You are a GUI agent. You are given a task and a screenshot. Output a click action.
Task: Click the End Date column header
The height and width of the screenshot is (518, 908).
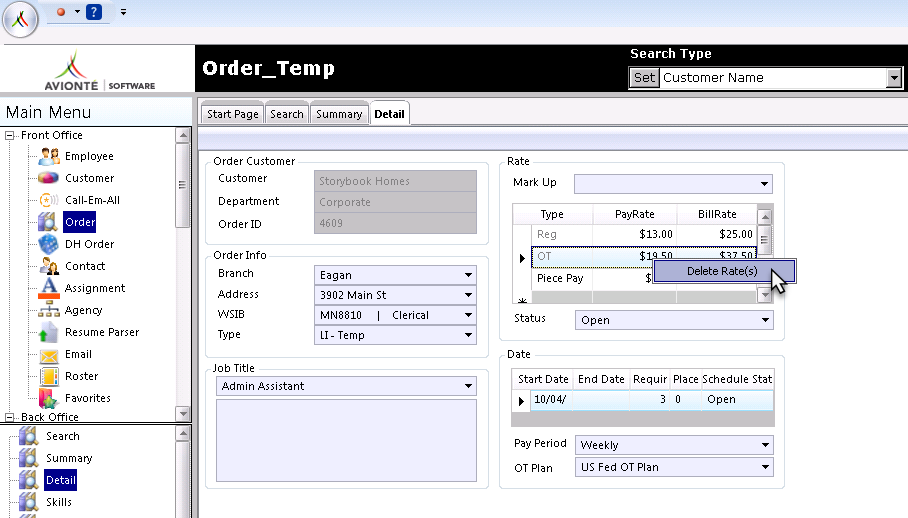pyautogui.click(x=601, y=379)
